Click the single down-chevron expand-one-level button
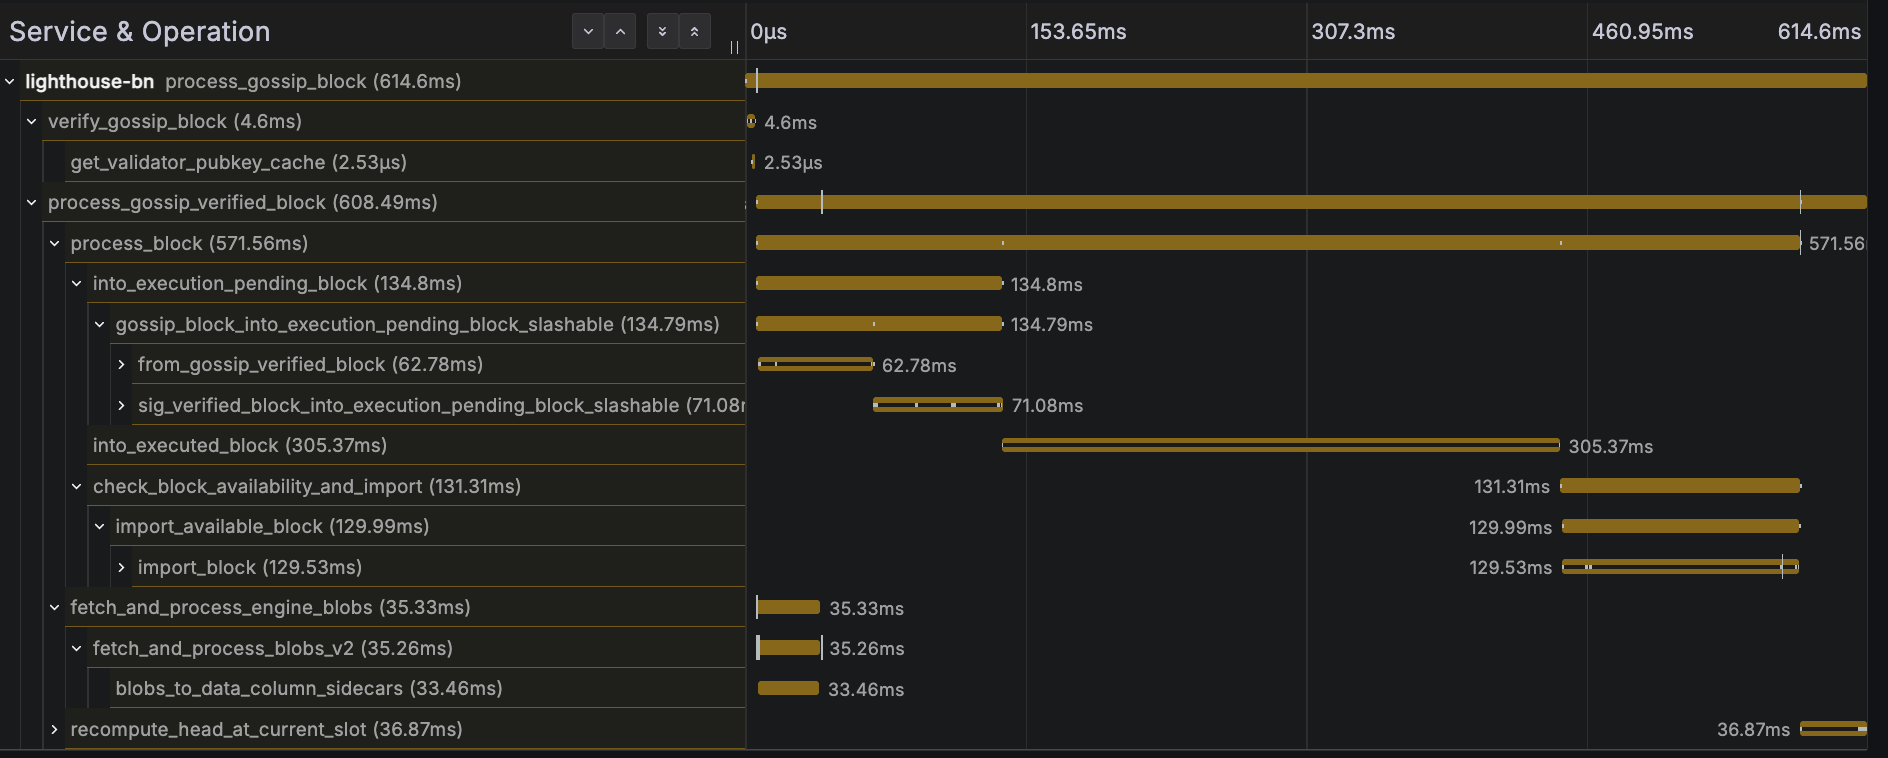This screenshot has height=758, width=1888. [x=588, y=32]
